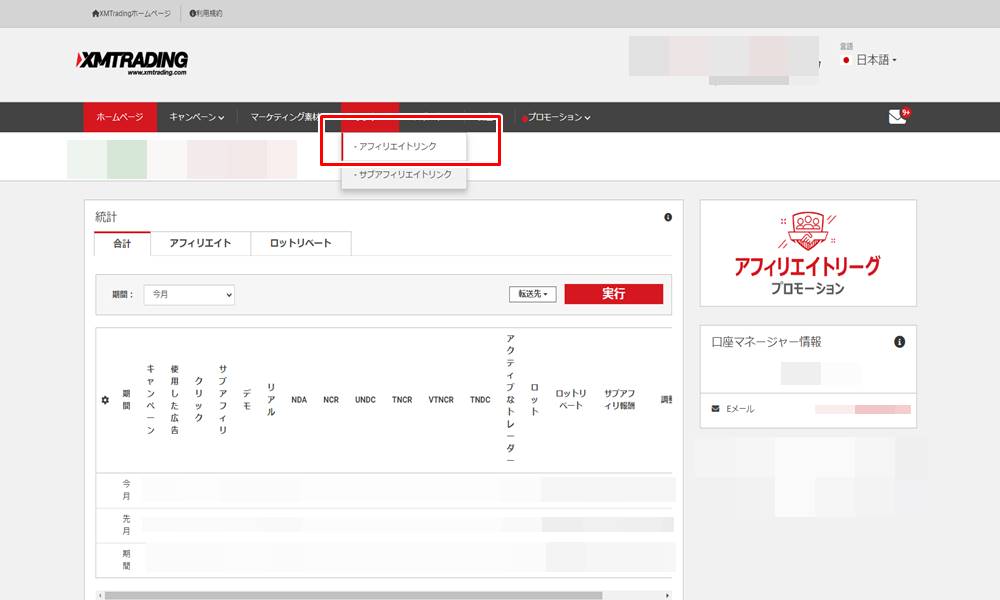
Task: Click the home icon before XMTradingホームページ
Action: click(x=95, y=13)
